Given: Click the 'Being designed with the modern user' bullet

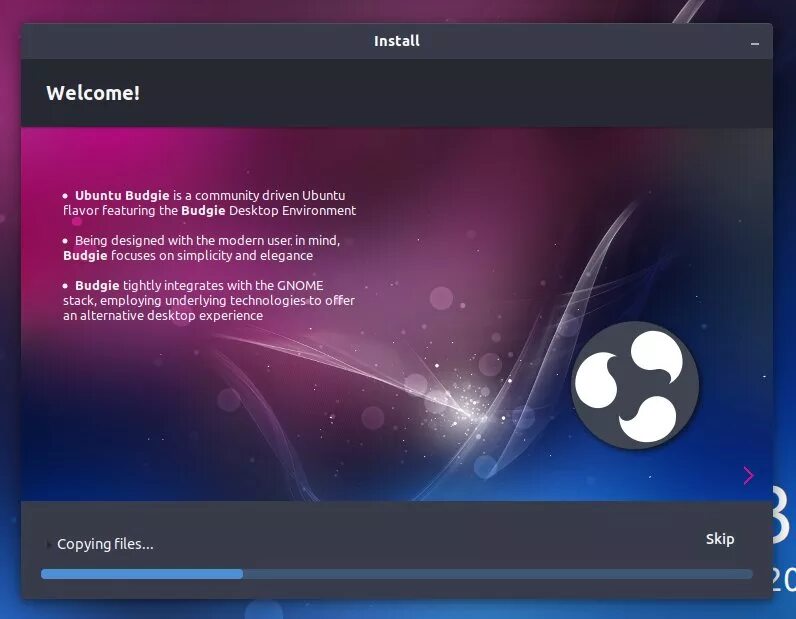Looking at the screenshot, I should (x=202, y=248).
